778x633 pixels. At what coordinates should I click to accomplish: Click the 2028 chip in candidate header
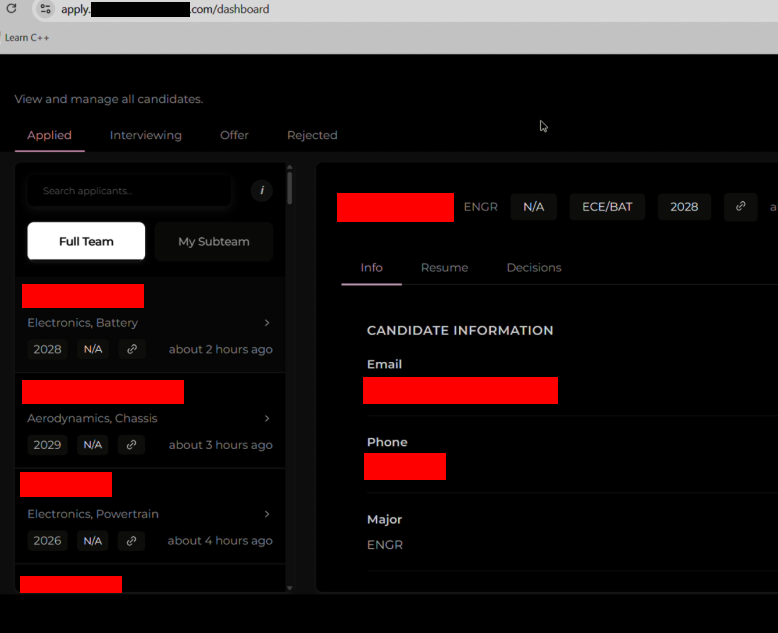click(x=684, y=207)
